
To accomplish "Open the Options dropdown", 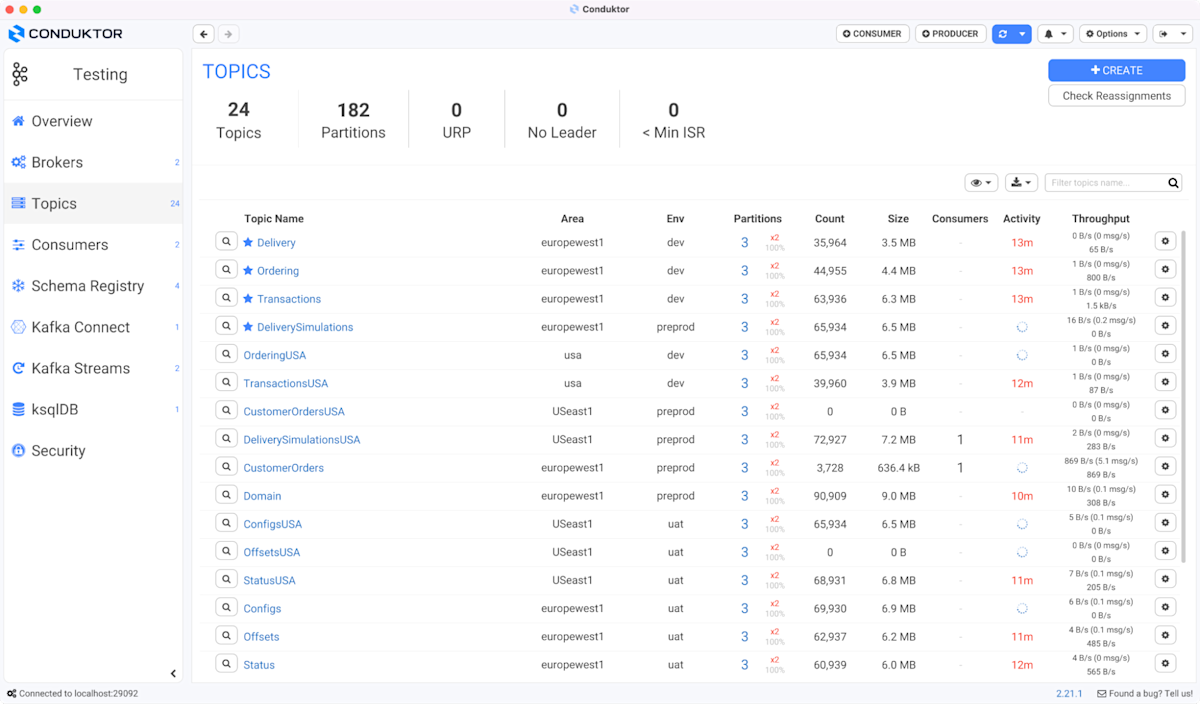I will click(x=1112, y=34).
